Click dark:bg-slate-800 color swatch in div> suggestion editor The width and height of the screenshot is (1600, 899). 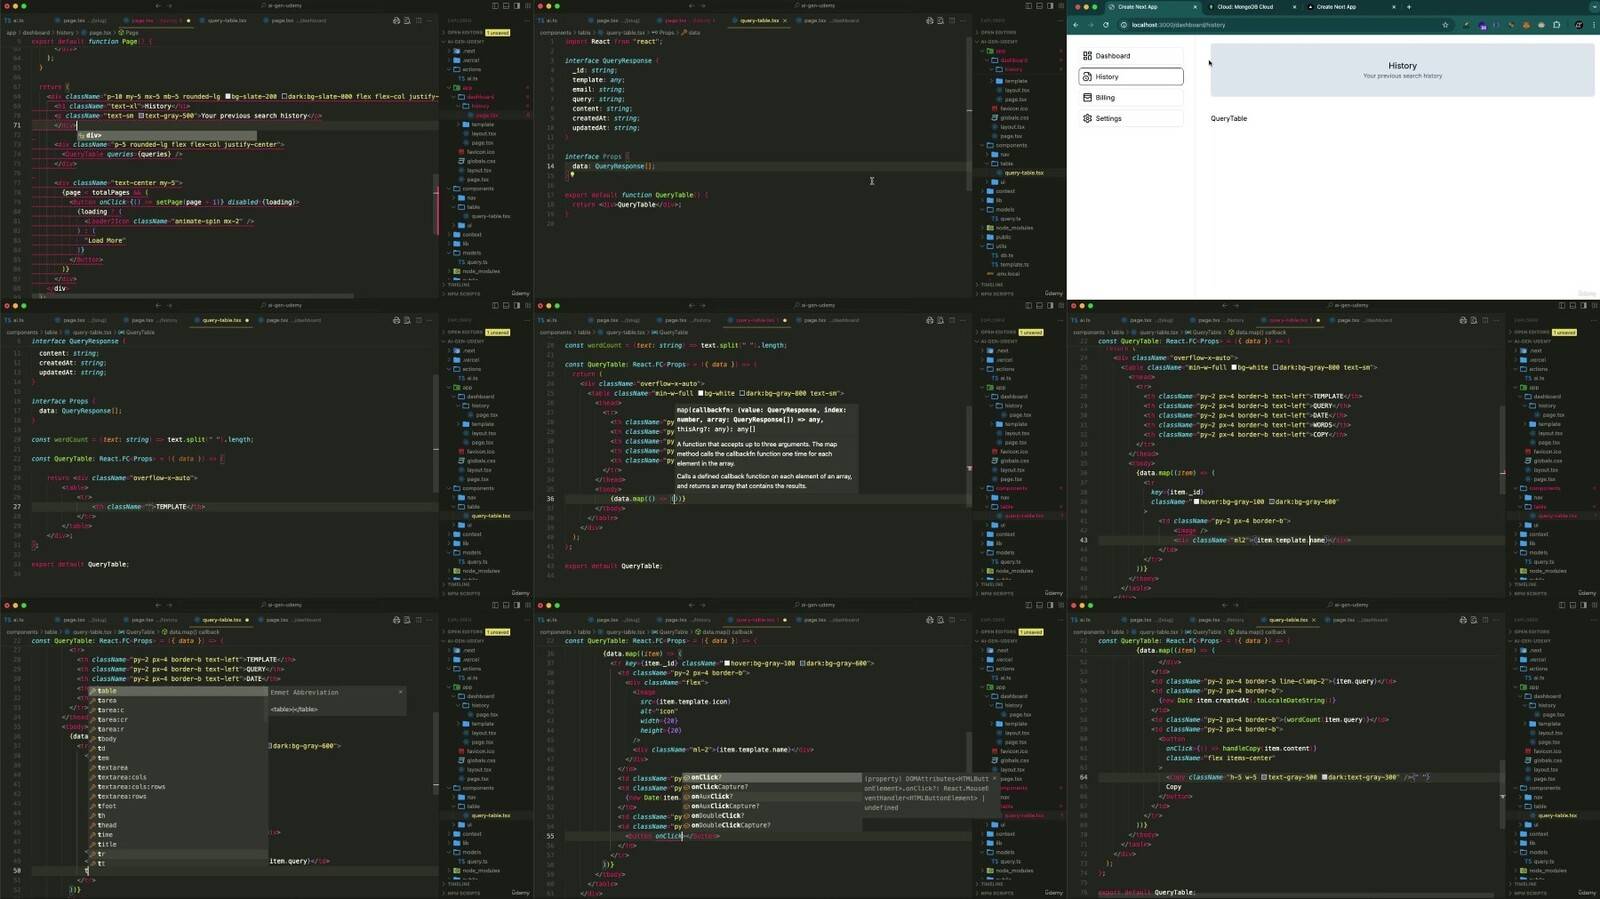click(284, 97)
